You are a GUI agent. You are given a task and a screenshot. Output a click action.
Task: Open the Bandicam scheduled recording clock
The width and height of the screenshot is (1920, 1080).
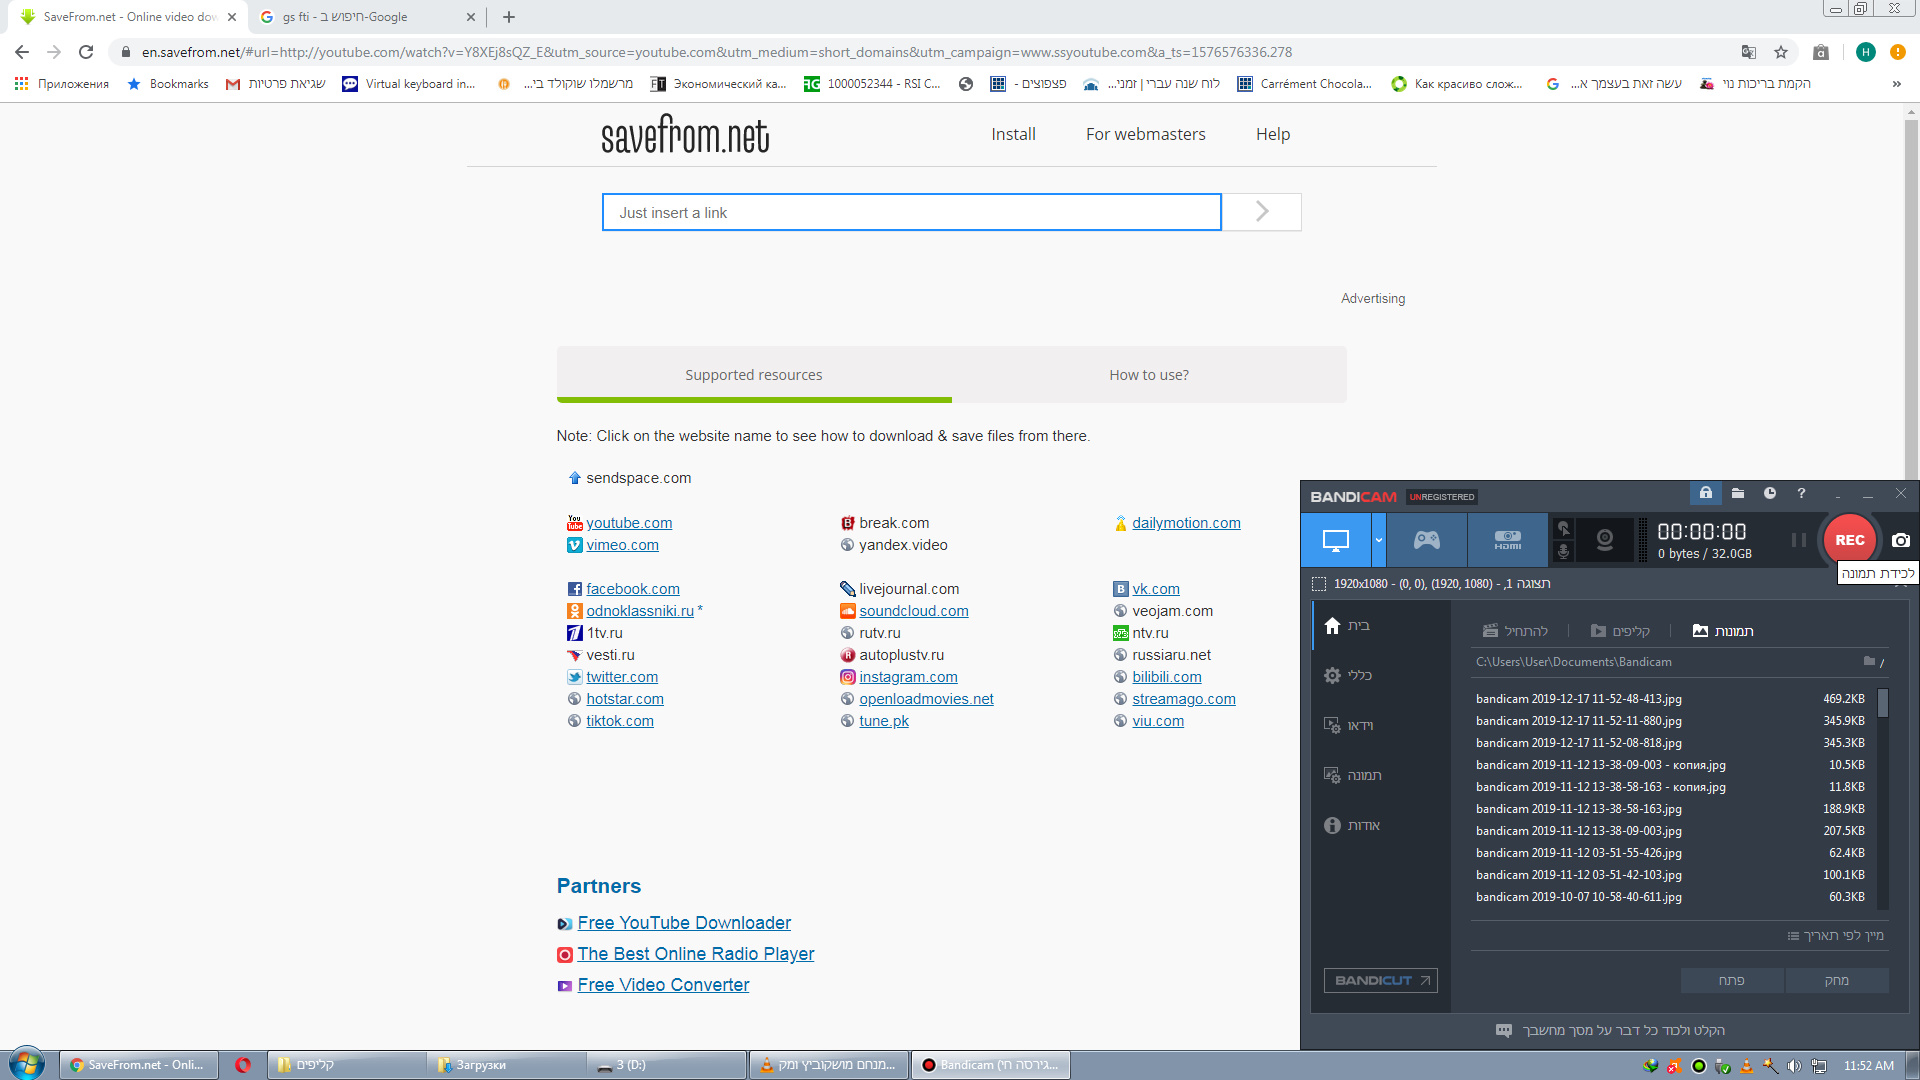[x=1769, y=493]
